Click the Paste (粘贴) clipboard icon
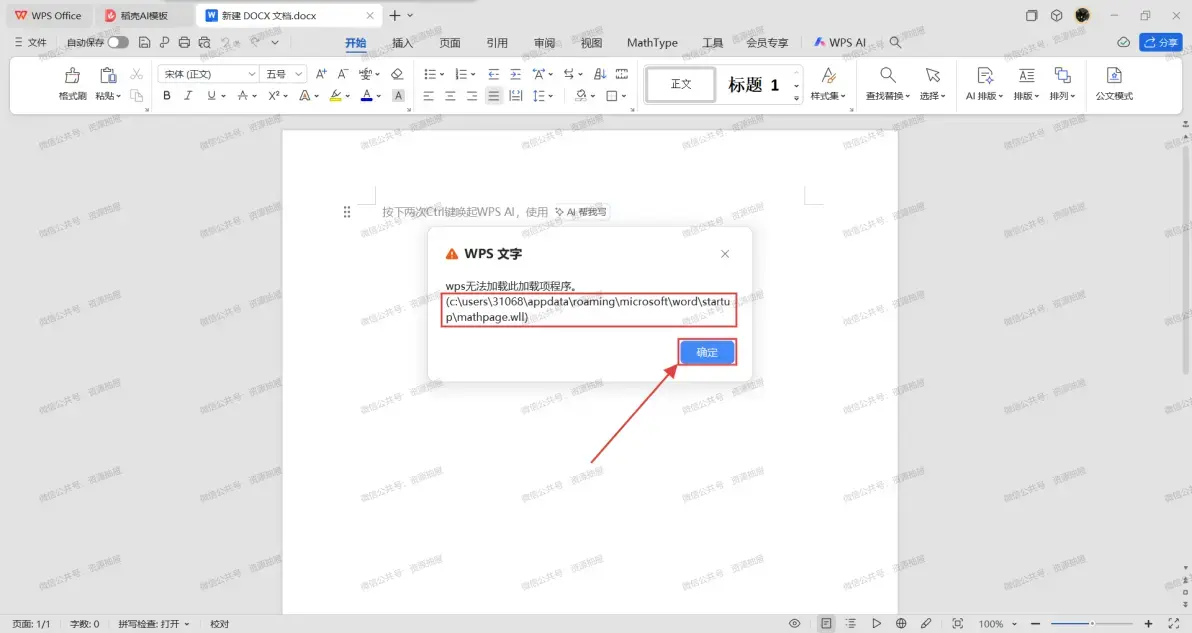This screenshot has height=633, width=1192. [x=108, y=75]
